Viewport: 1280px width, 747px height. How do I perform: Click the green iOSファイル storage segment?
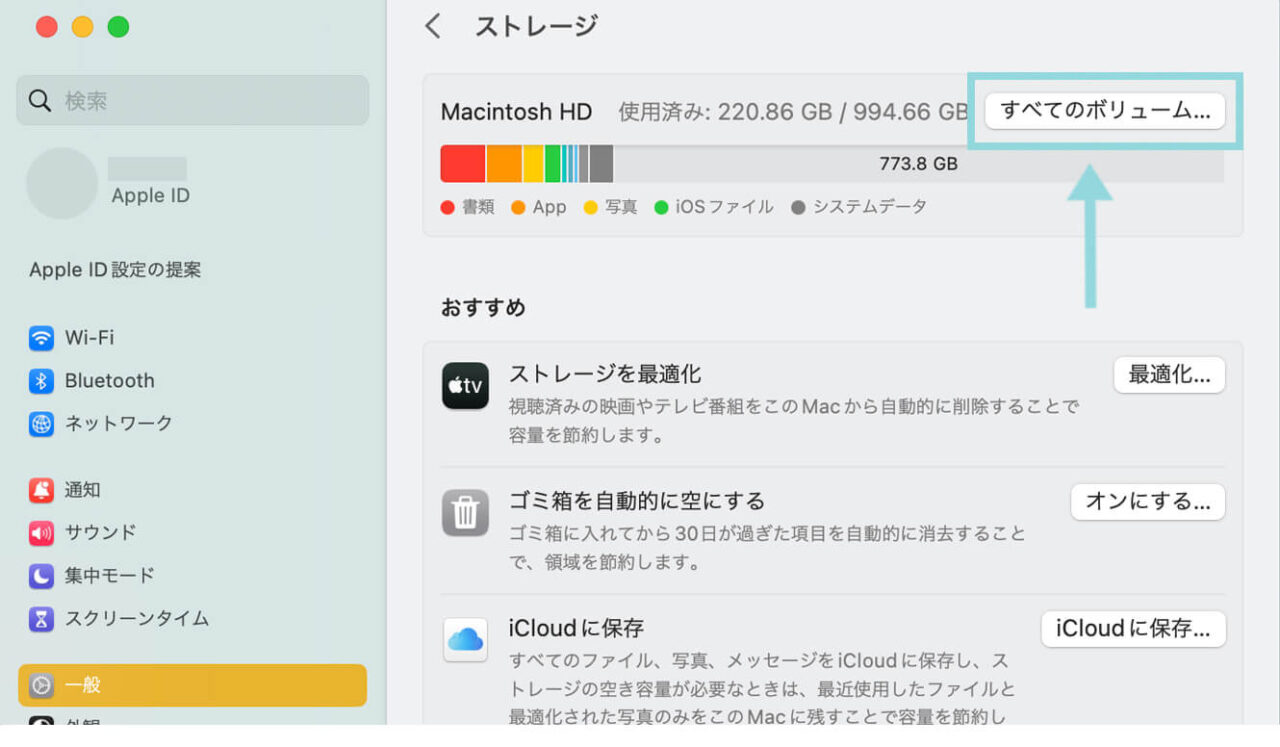click(552, 163)
